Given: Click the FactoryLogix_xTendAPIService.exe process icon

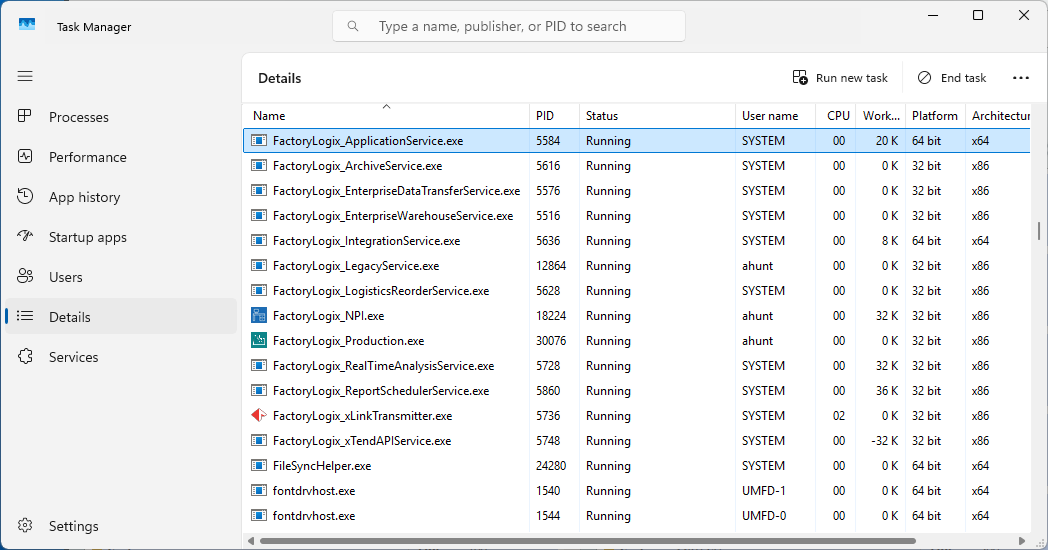Looking at the screenshot, I should (x=259, y=440).
